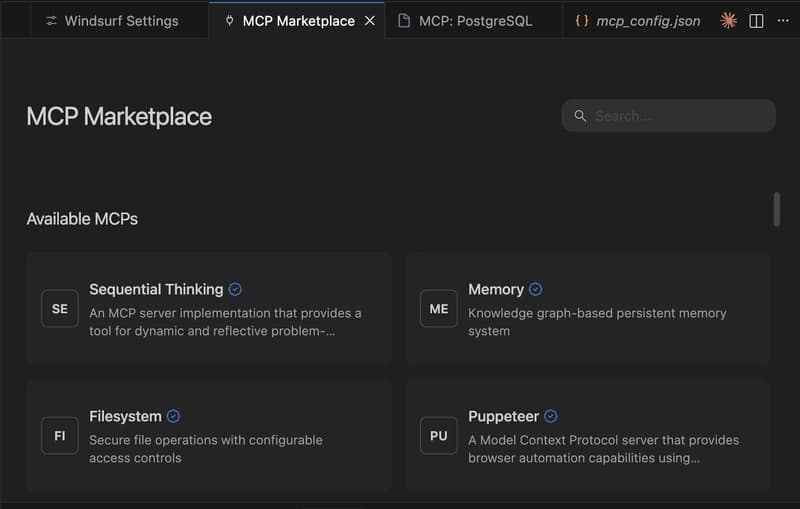Click 'Knowledge graph-based persistent memory system' description

coord(597,322)
